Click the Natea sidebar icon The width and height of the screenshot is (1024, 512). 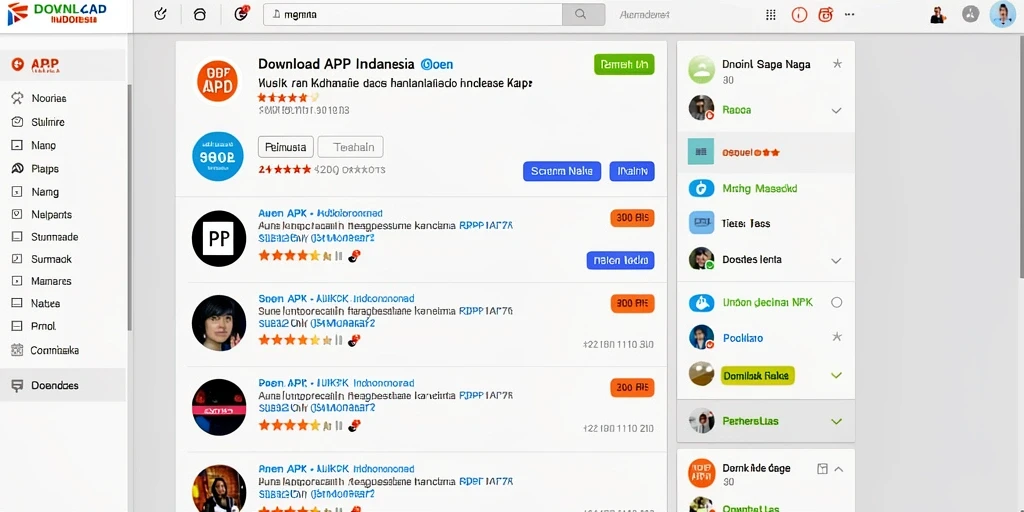tap(18, 303)
